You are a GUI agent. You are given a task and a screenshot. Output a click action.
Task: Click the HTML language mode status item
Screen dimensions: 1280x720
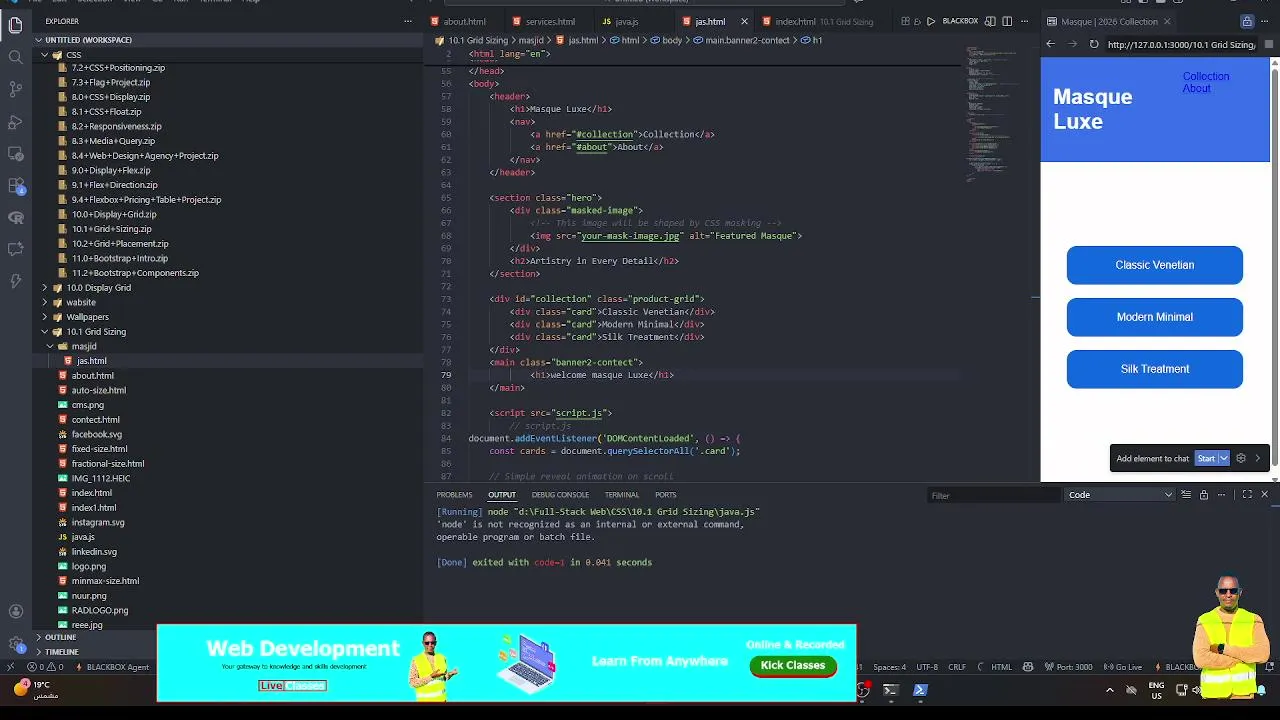coord(1001,667)
